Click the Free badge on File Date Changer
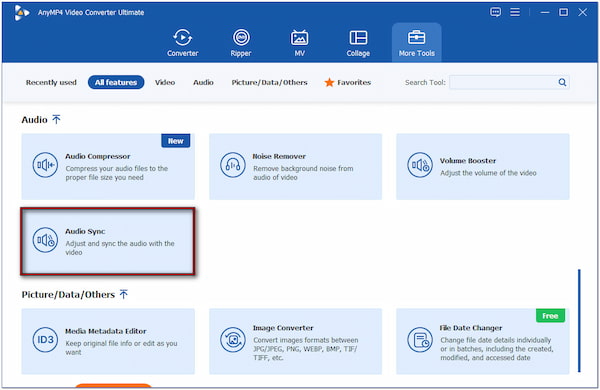The height and width of the screenshot is (390, 600). tap(550, 316)
